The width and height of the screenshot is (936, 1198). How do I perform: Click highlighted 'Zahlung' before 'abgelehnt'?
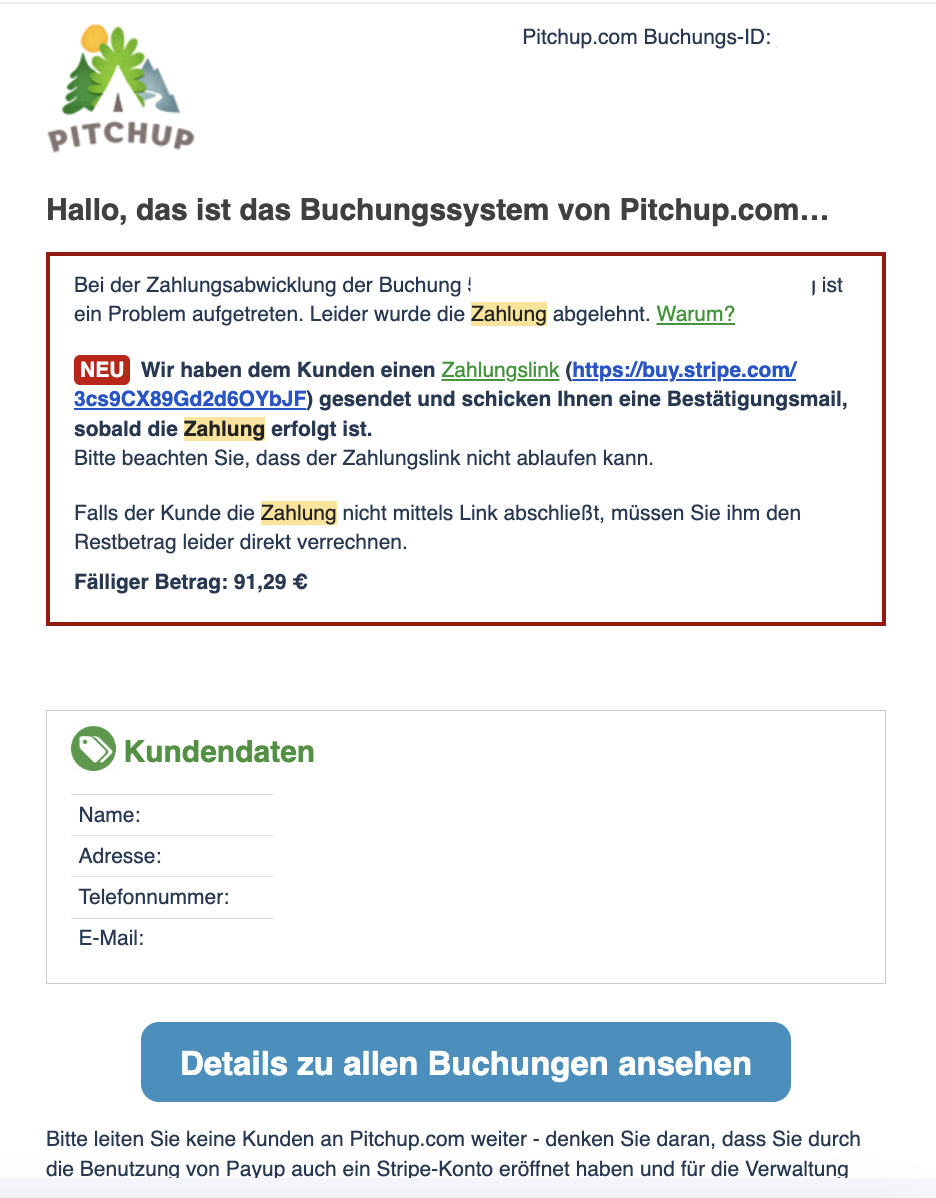click(x=508, y=314)
